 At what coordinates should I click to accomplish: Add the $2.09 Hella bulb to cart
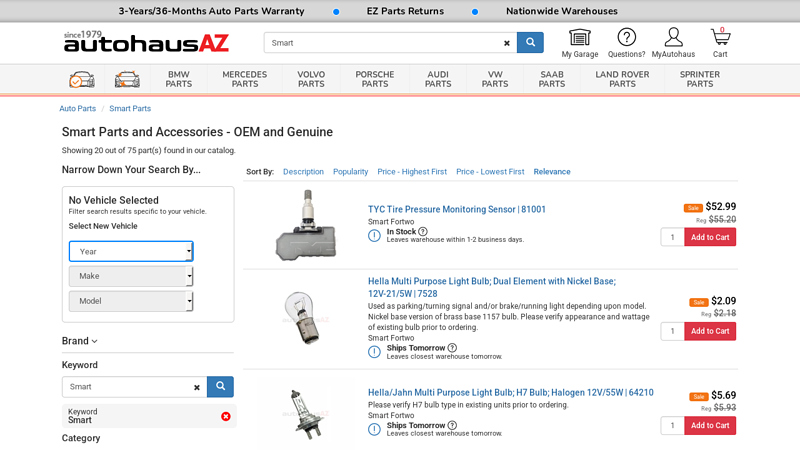(710, 331)
